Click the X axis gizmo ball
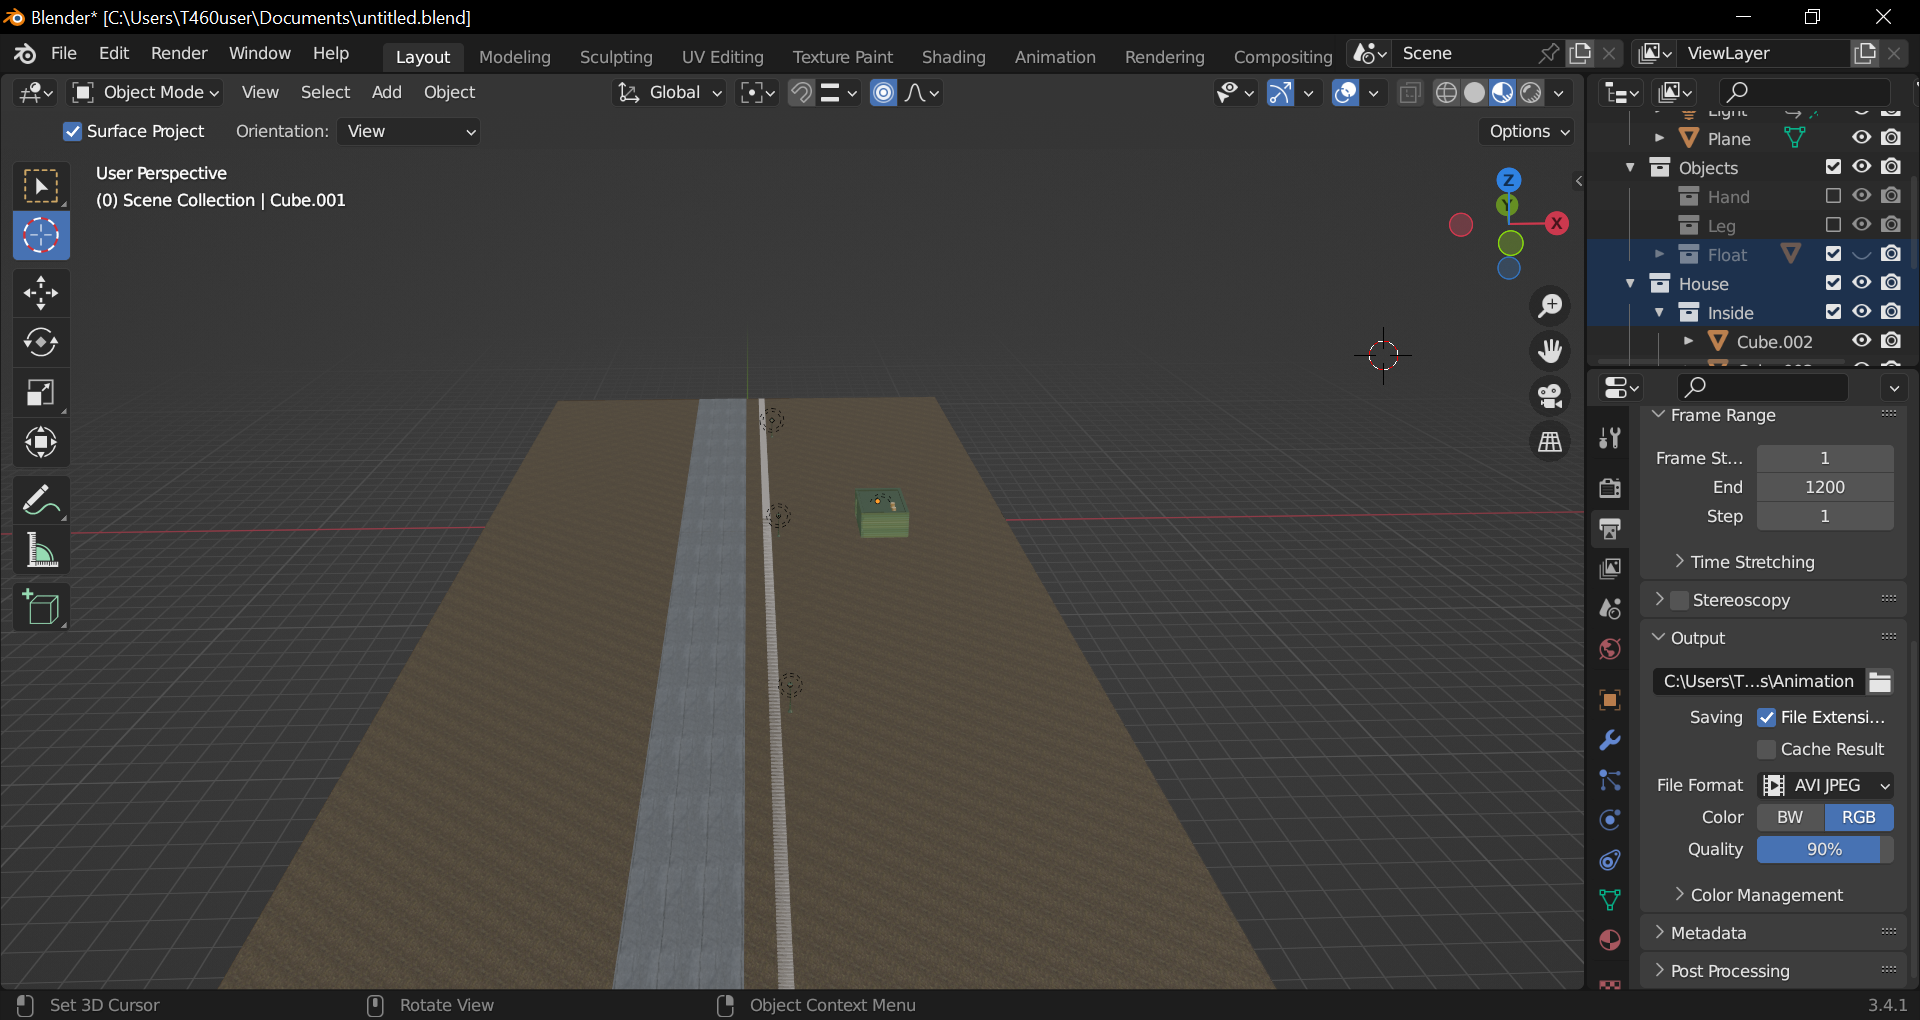Viewport: 1920px width, 1020px height. 1557,224
